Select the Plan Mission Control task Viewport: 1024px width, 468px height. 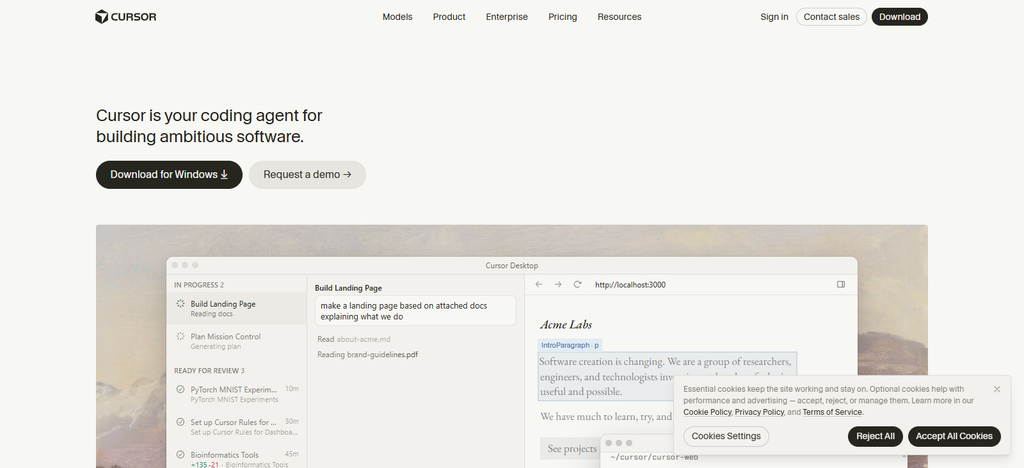click(236, 341)
